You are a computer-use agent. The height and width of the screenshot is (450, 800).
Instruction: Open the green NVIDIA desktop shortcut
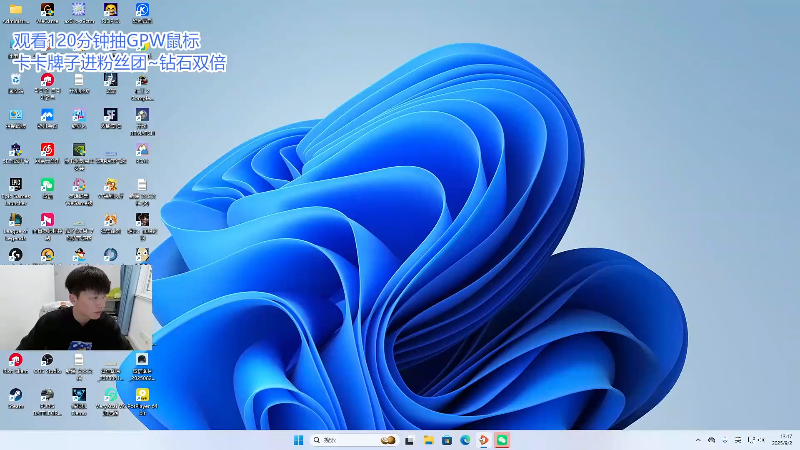[79, 149]
